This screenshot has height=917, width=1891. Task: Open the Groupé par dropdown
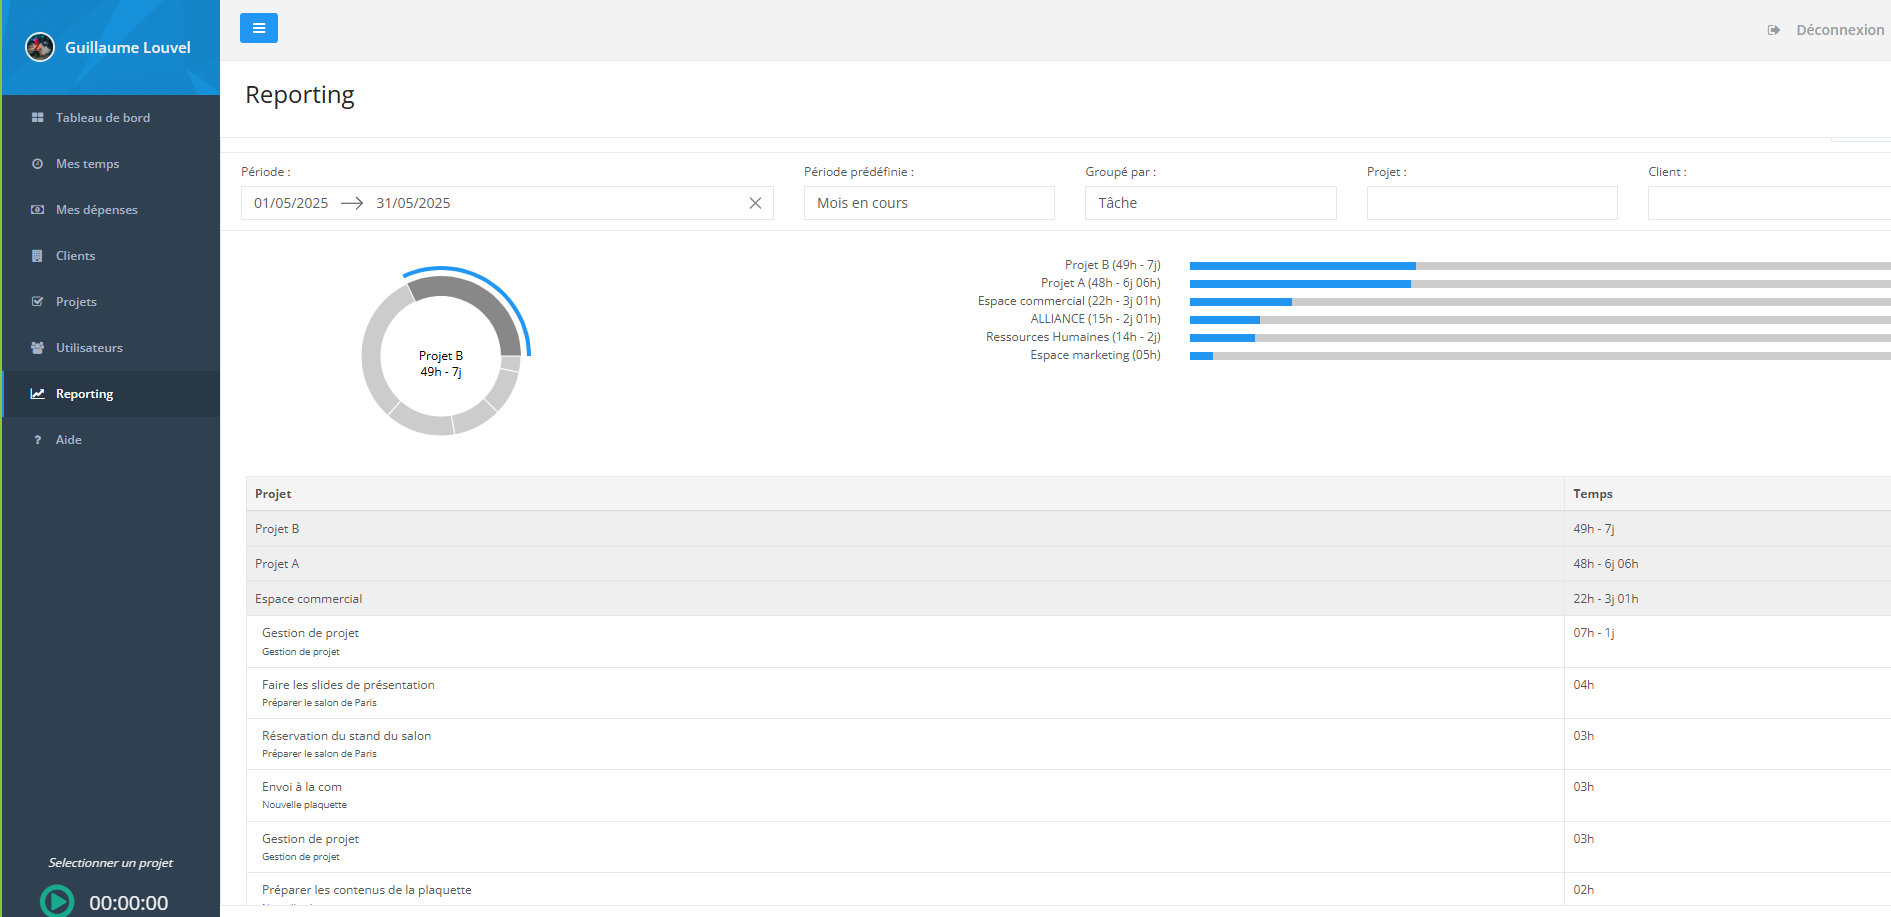click(1210, 203)
